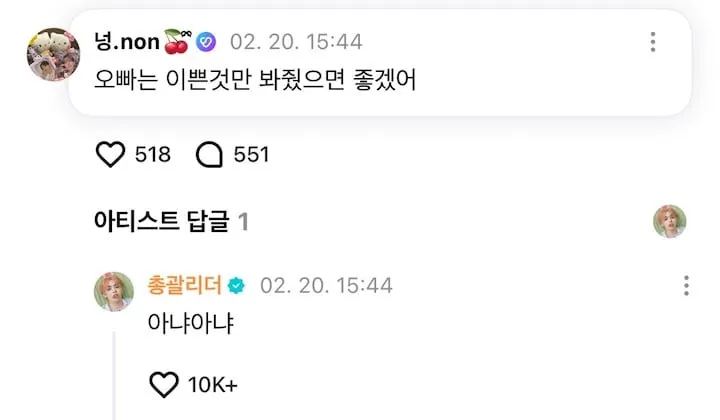720x420 pixels.
Task: Open 총괄리더's profile avatar
Action: click(x=114, y=289)
